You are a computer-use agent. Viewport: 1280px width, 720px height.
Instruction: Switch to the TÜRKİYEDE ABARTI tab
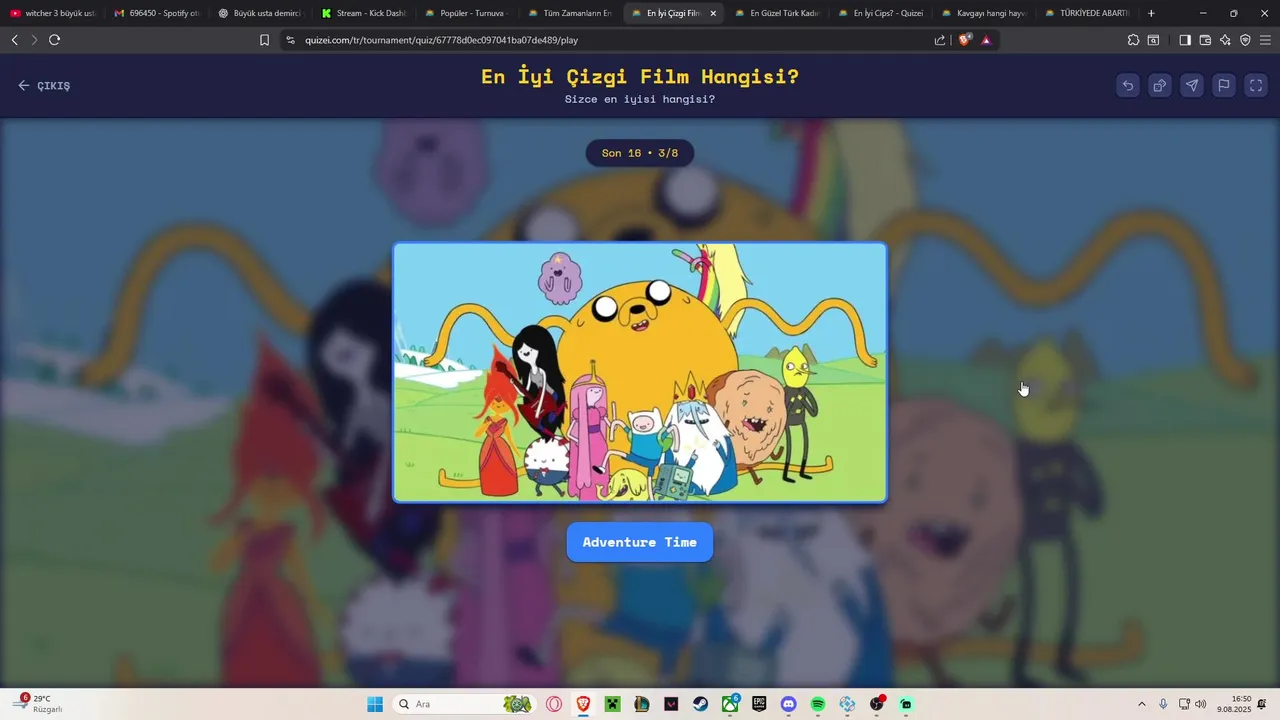1087,13
